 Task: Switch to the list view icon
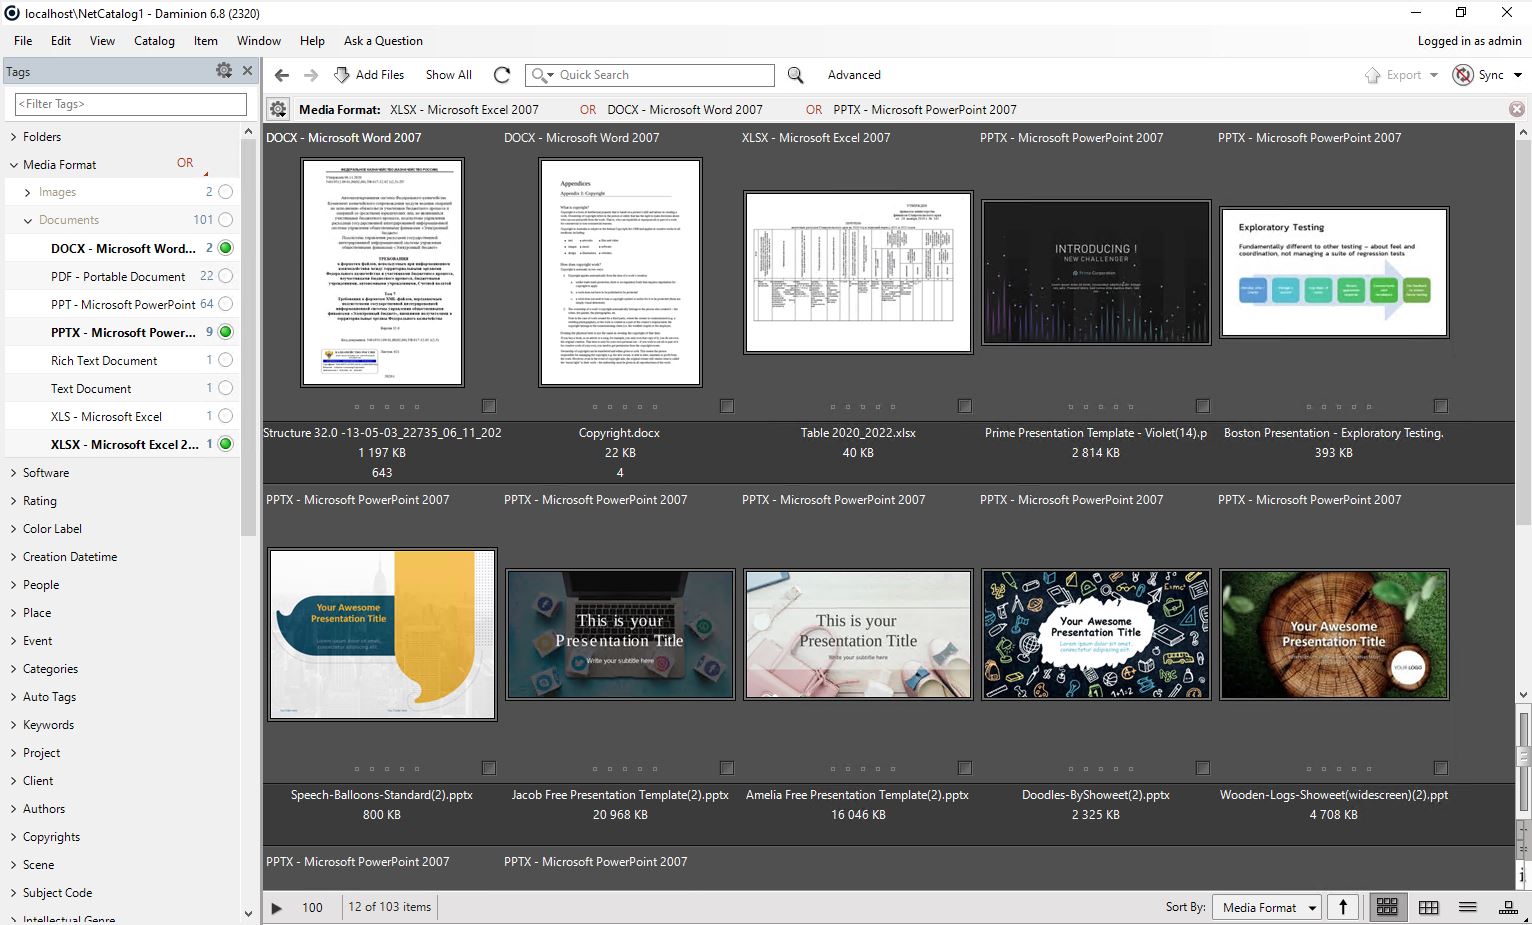point(1467,907)
